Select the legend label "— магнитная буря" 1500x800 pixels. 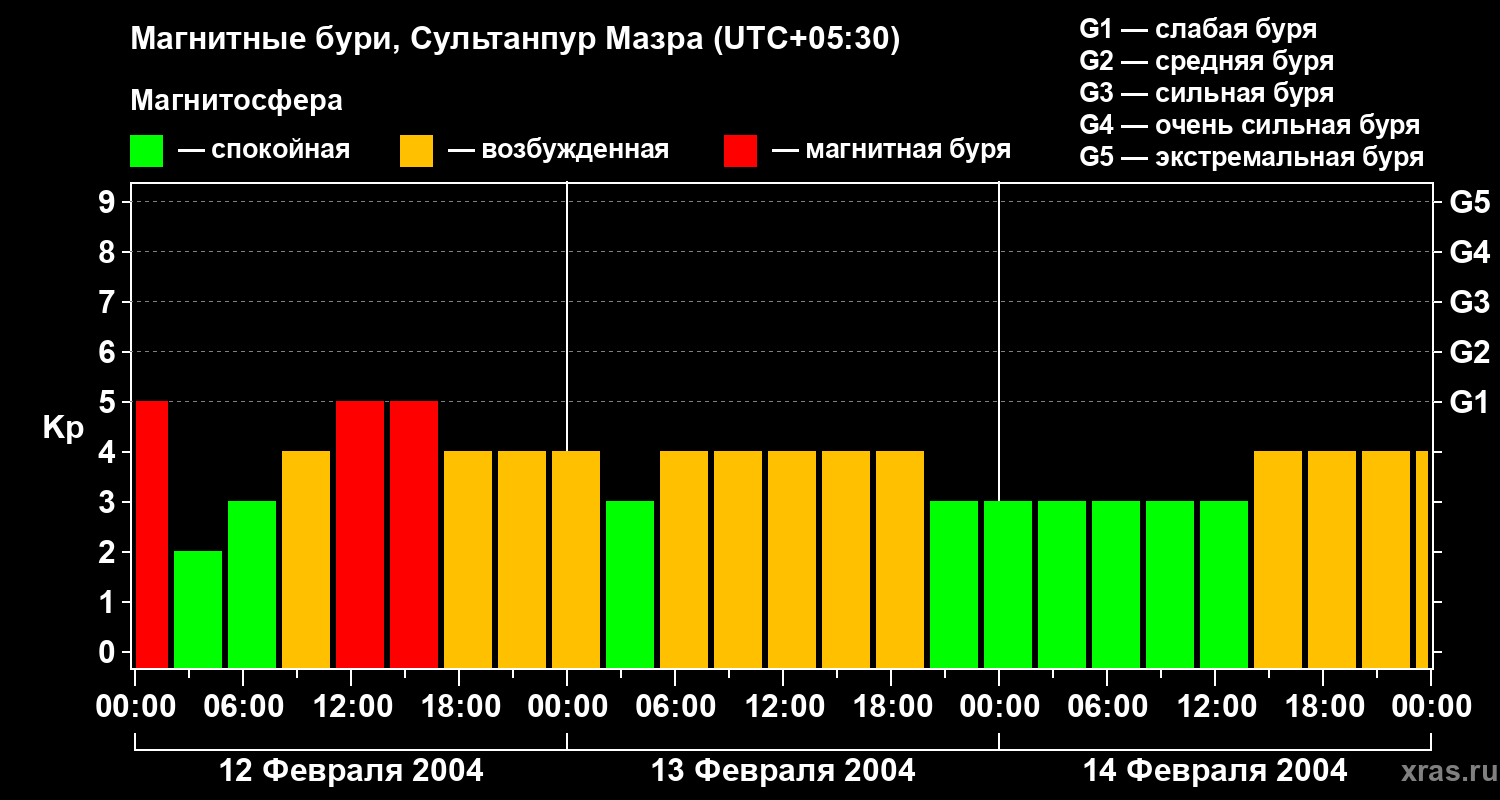click(x=892, y=150)
